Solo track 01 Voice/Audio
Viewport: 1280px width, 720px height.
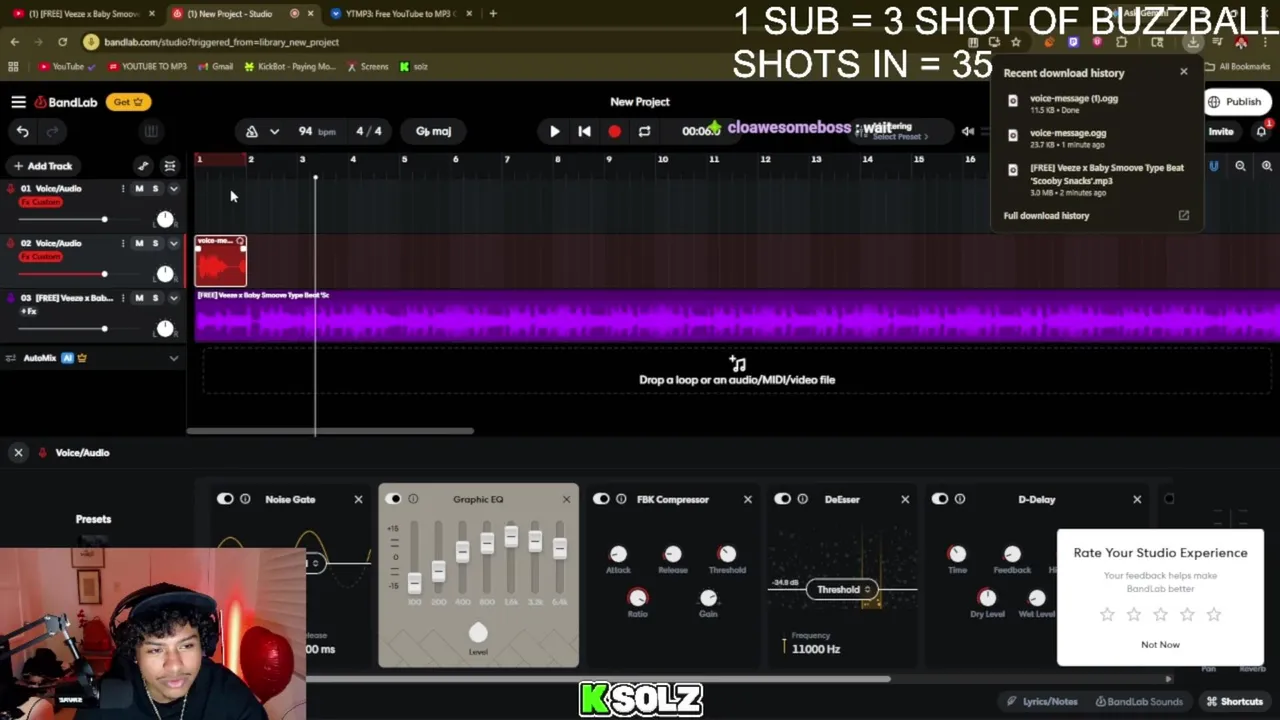[155, 189]
